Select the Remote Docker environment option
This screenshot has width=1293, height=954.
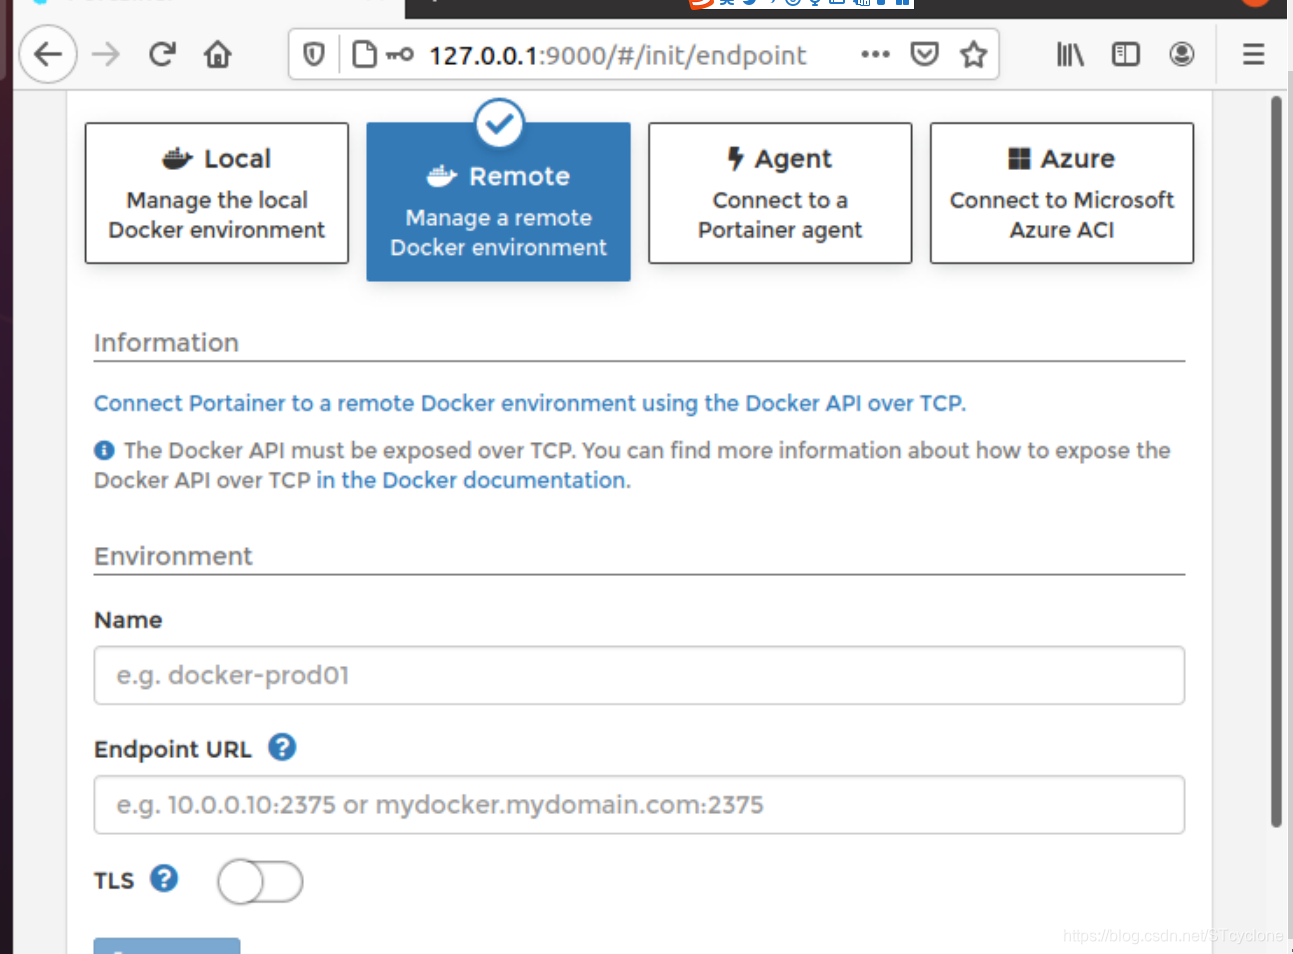(498, 201)
